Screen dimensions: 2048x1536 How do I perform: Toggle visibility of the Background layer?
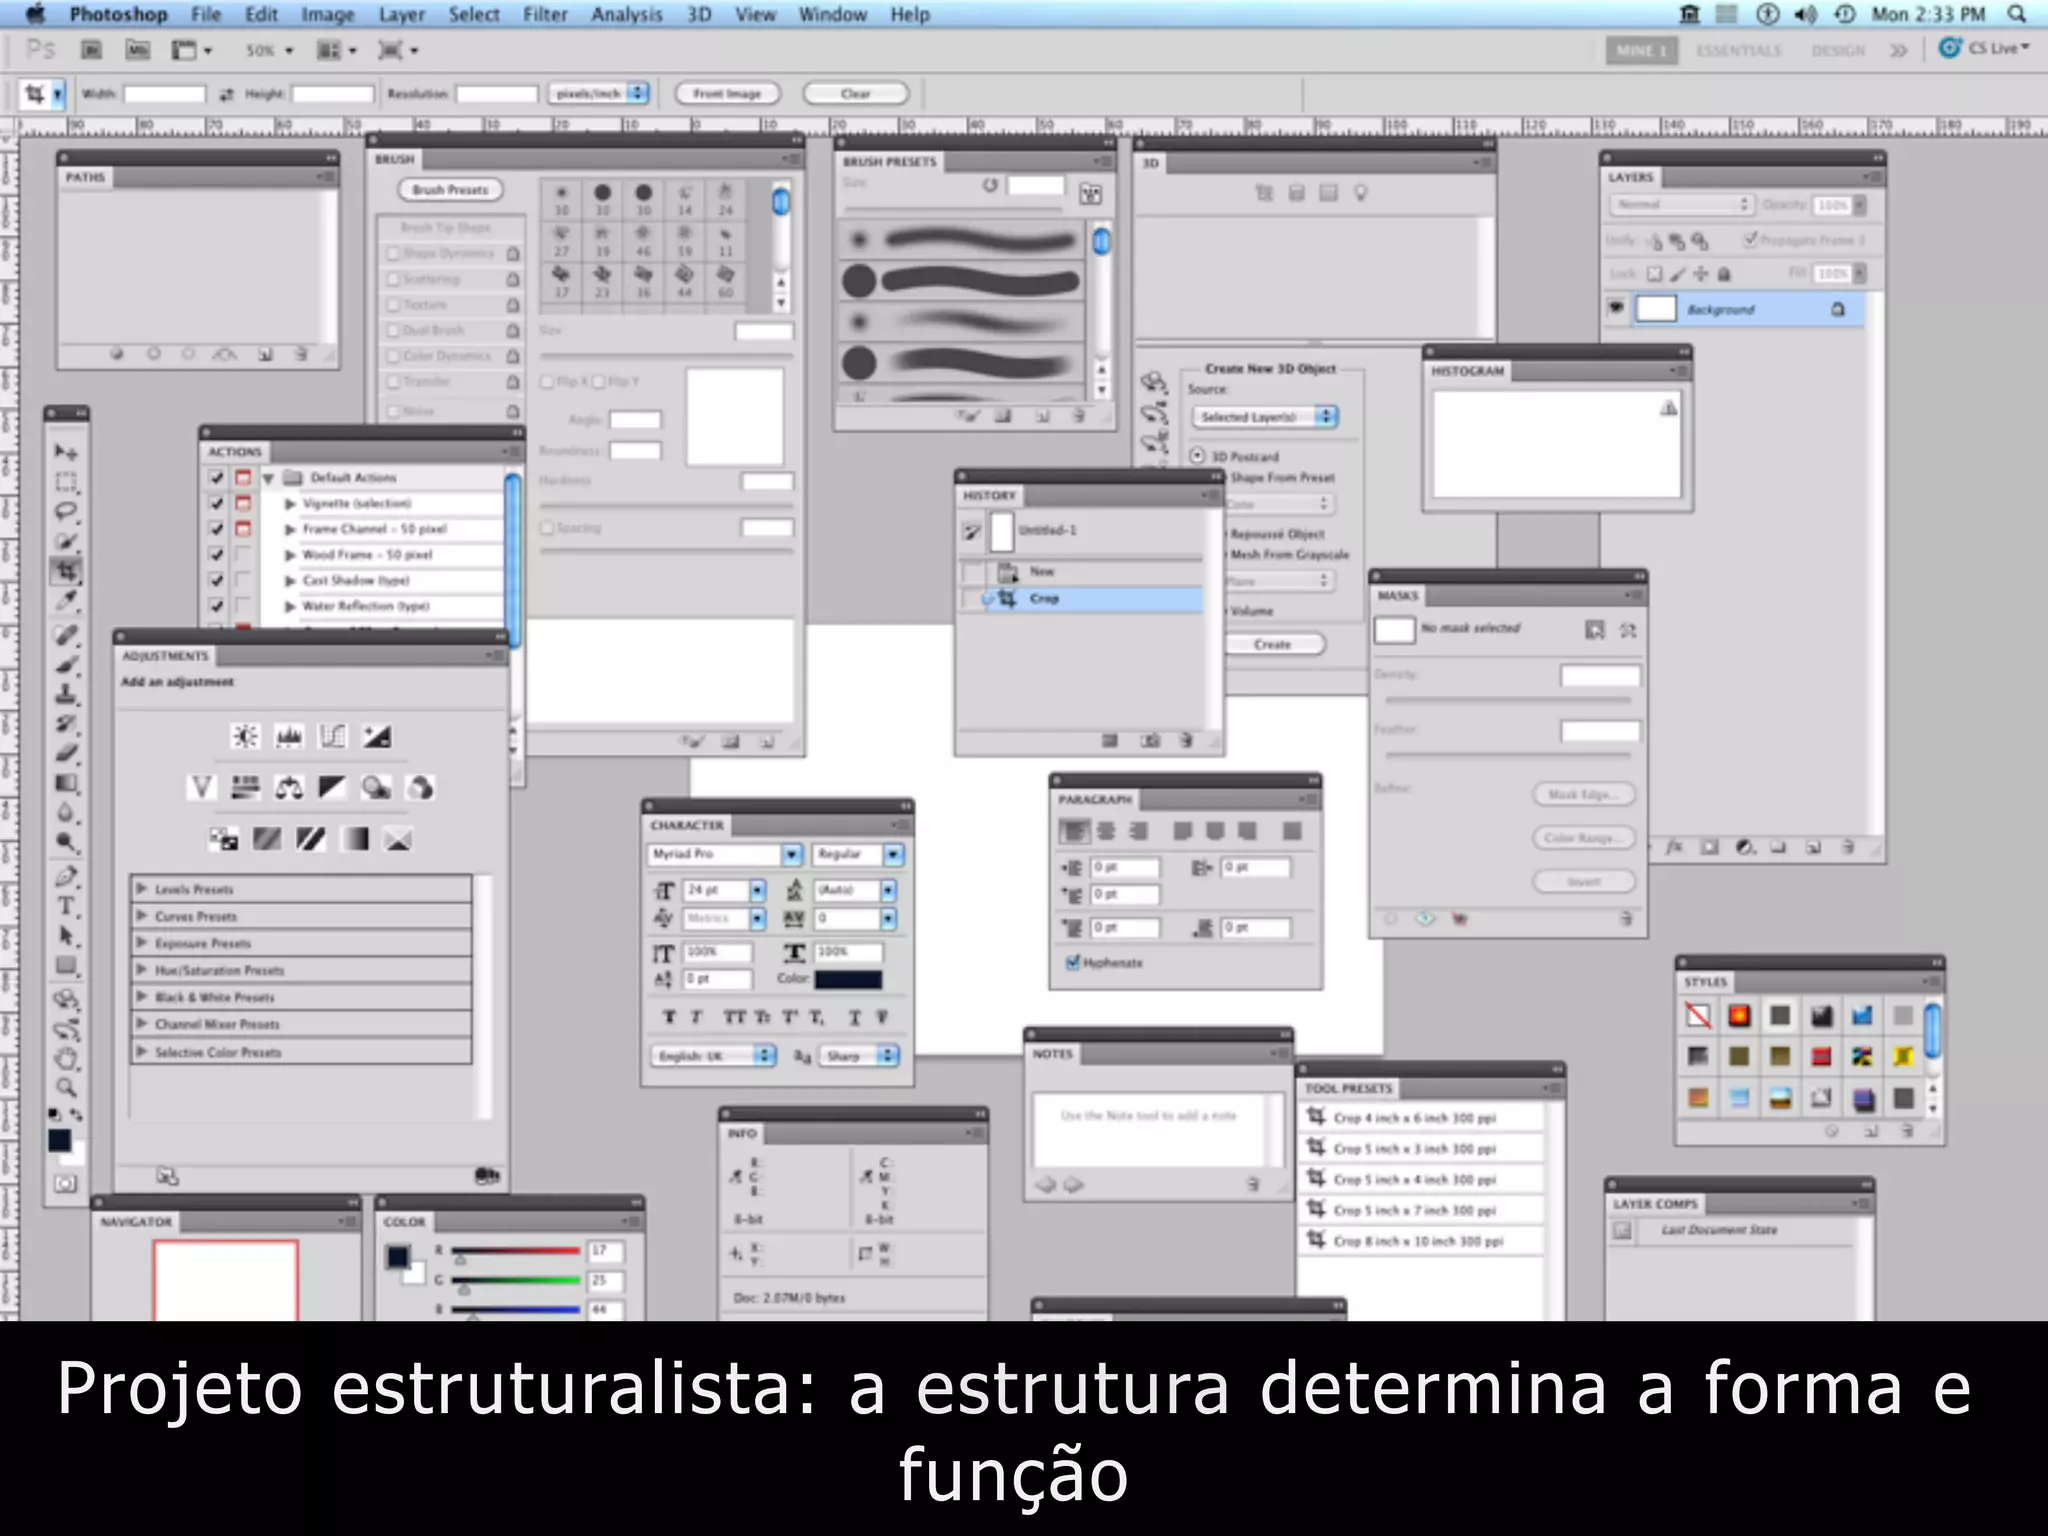click(1616, 308)
